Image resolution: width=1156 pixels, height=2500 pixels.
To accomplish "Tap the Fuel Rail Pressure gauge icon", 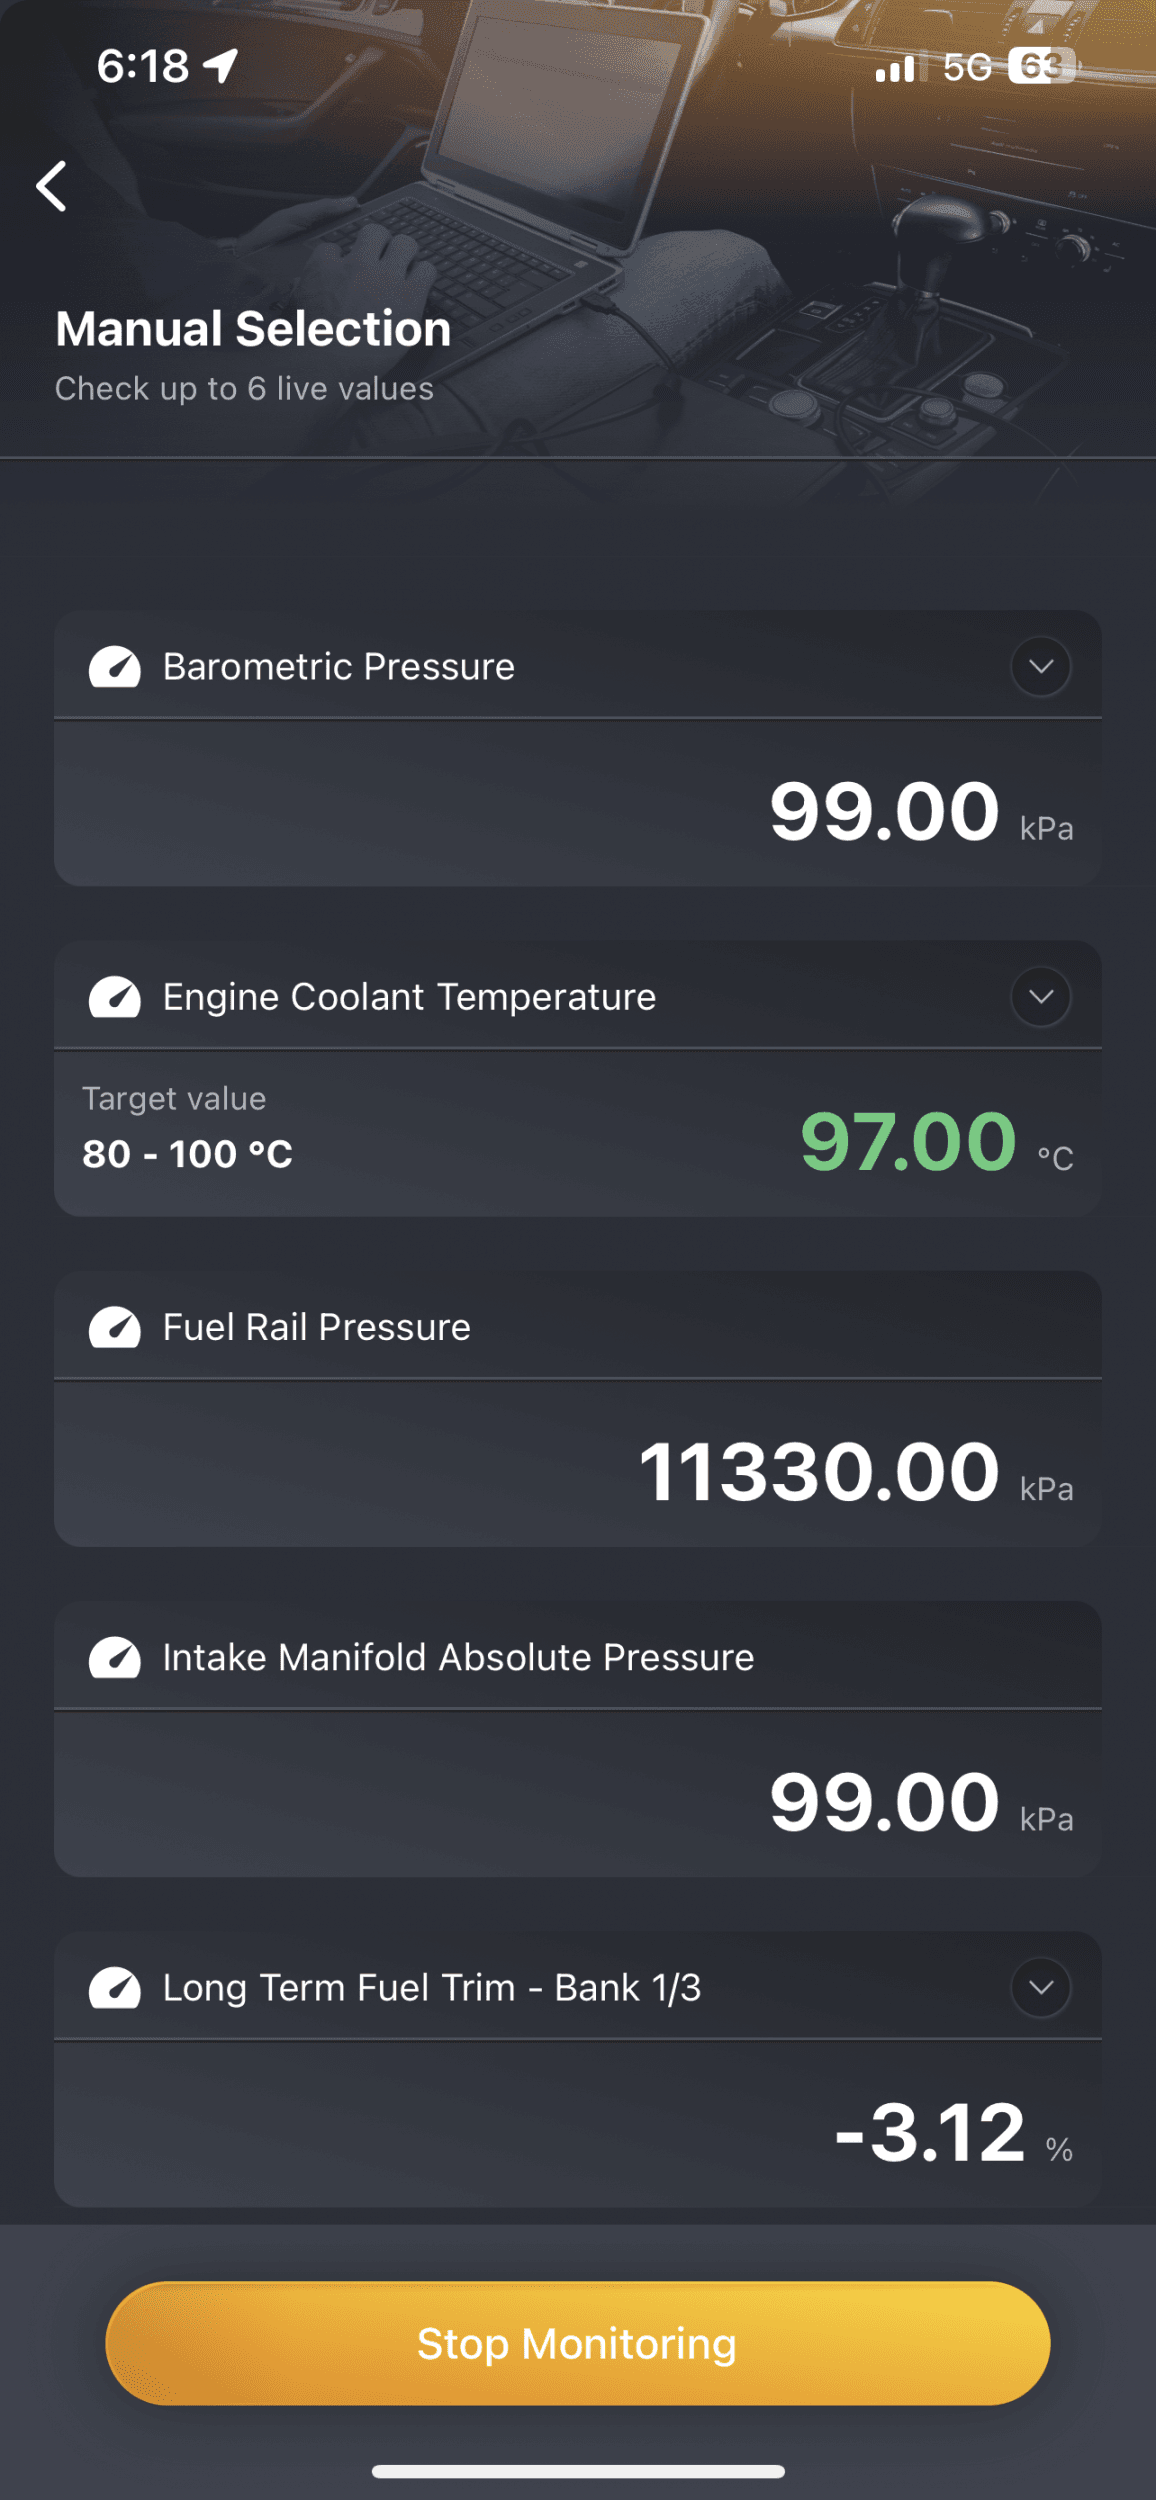I will (115, 1327).
